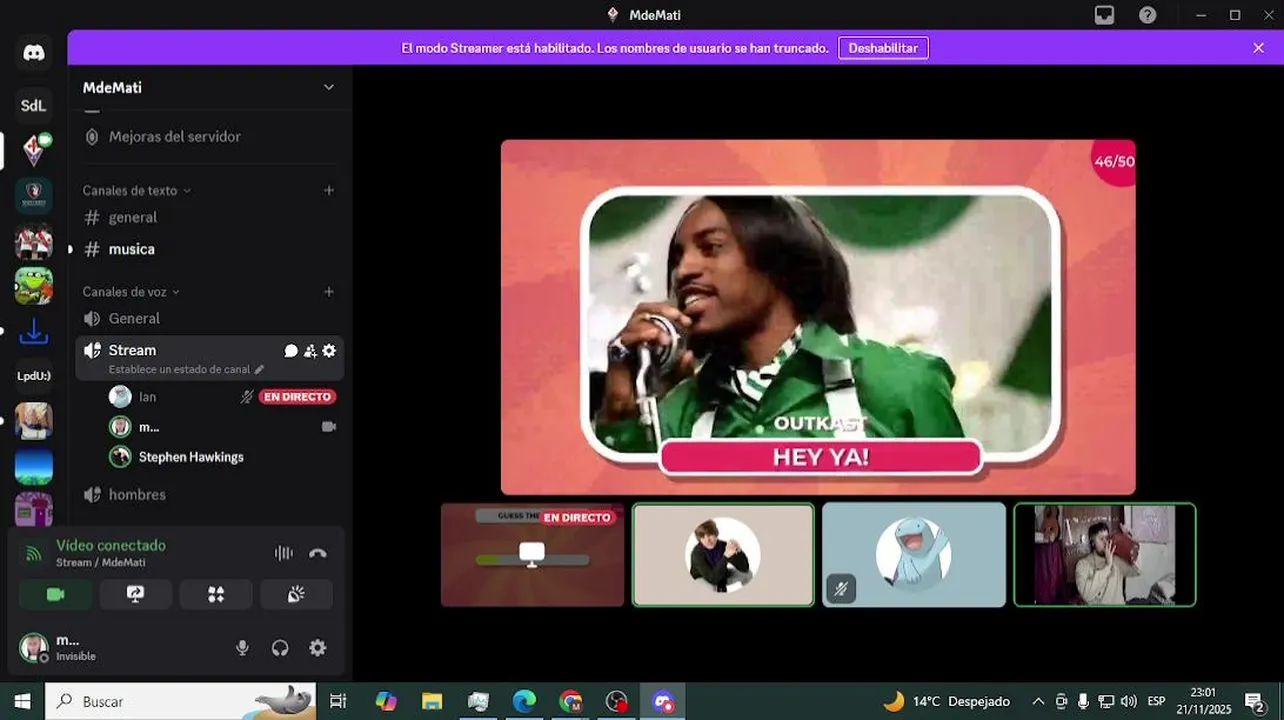Show hidden system tray icons

pyautogui.click(x=1038, y=701)
